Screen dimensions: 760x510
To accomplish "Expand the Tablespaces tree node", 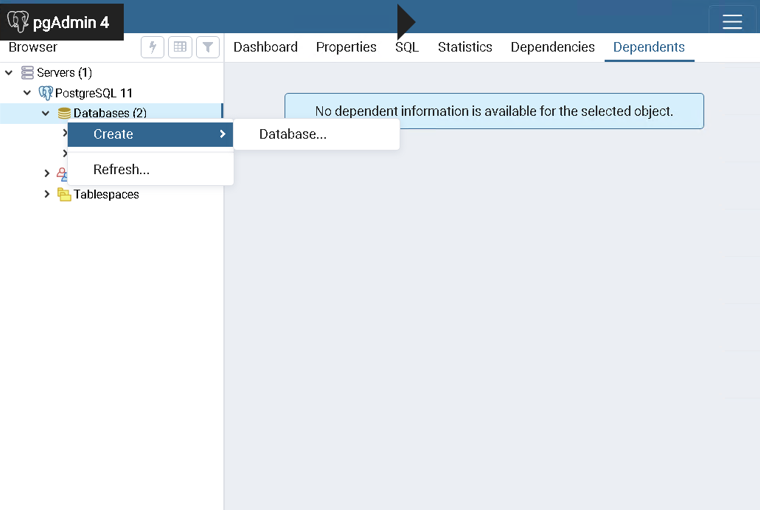I will coord(47,194).
